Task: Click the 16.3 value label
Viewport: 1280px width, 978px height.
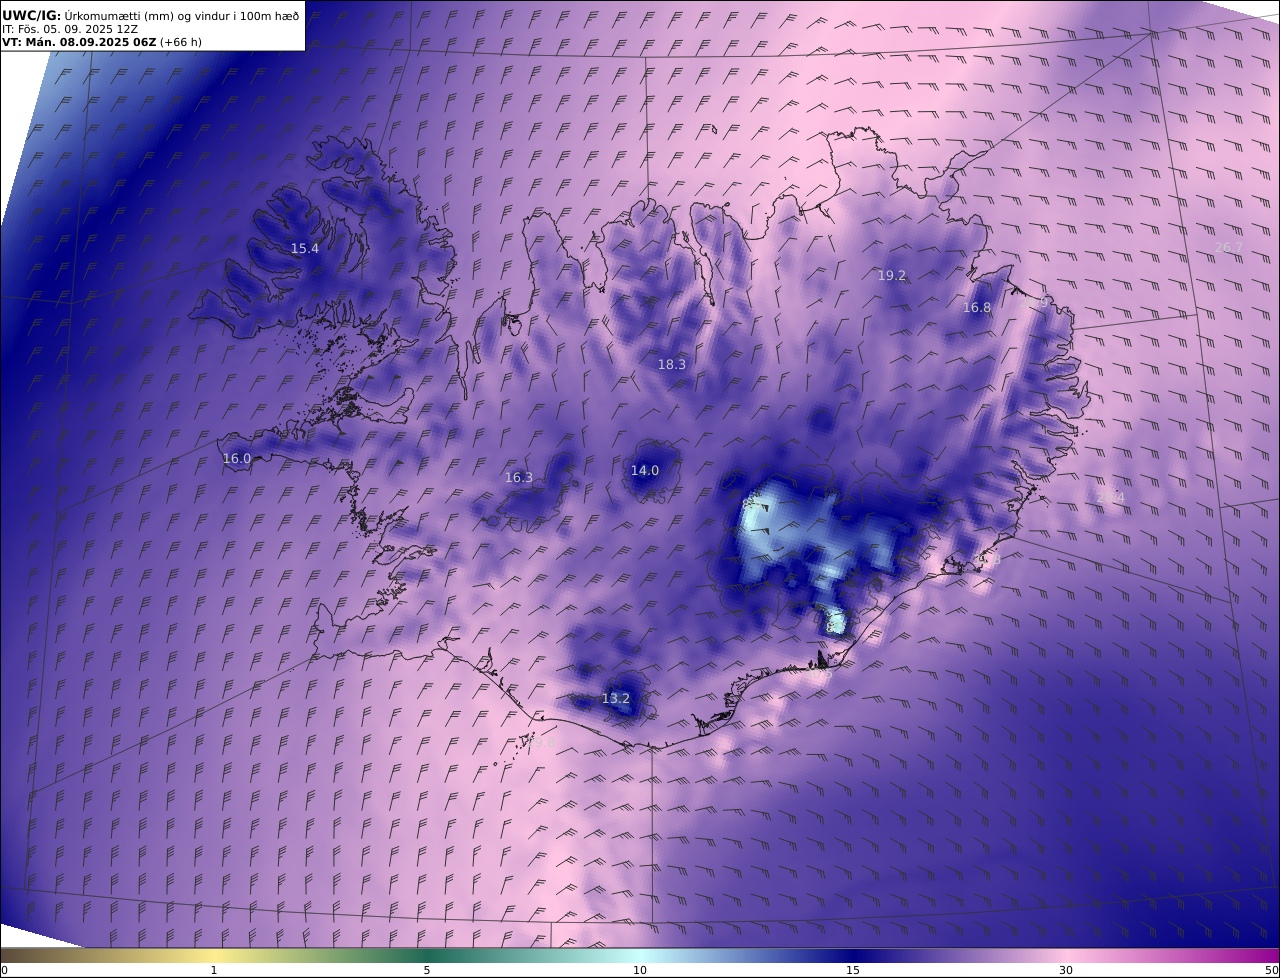Action: click(x=519, y=478)
